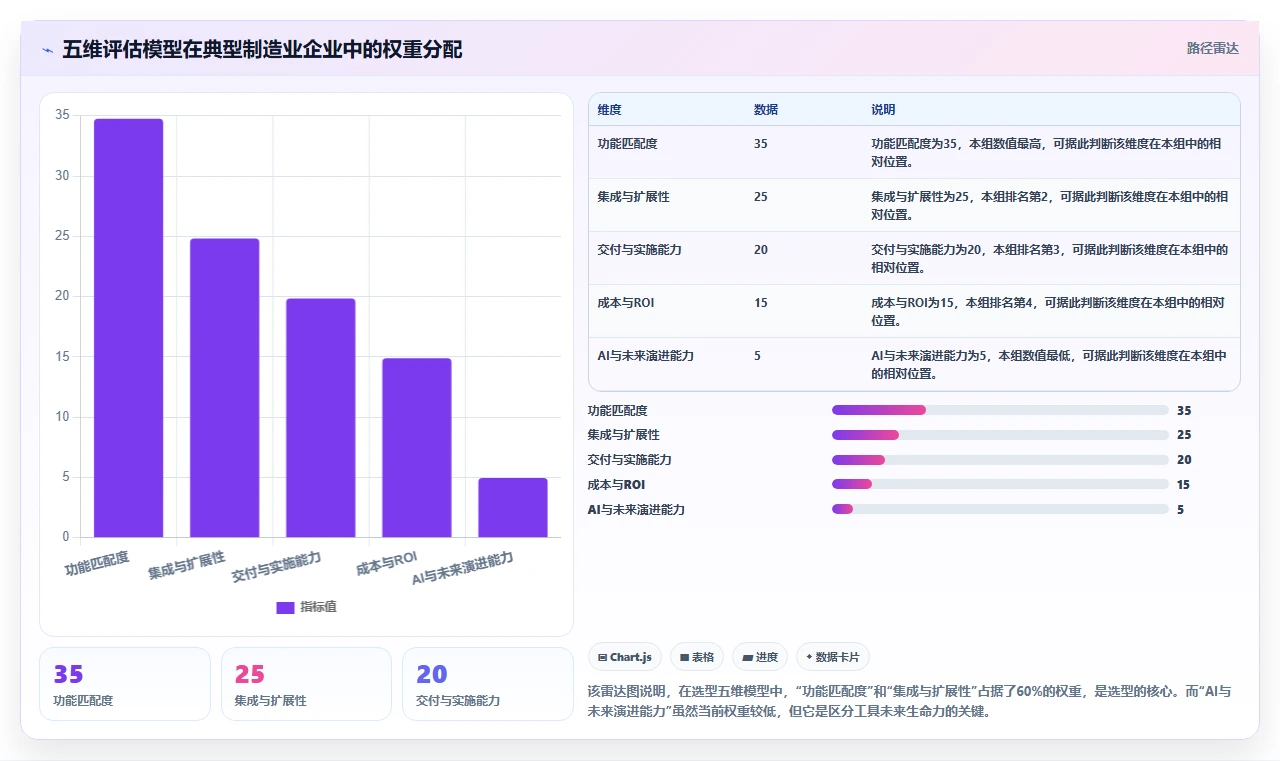Toggle the 指标值 legend color box
Viewport: 1280px width, 761px height.
(x=285, y=607)
